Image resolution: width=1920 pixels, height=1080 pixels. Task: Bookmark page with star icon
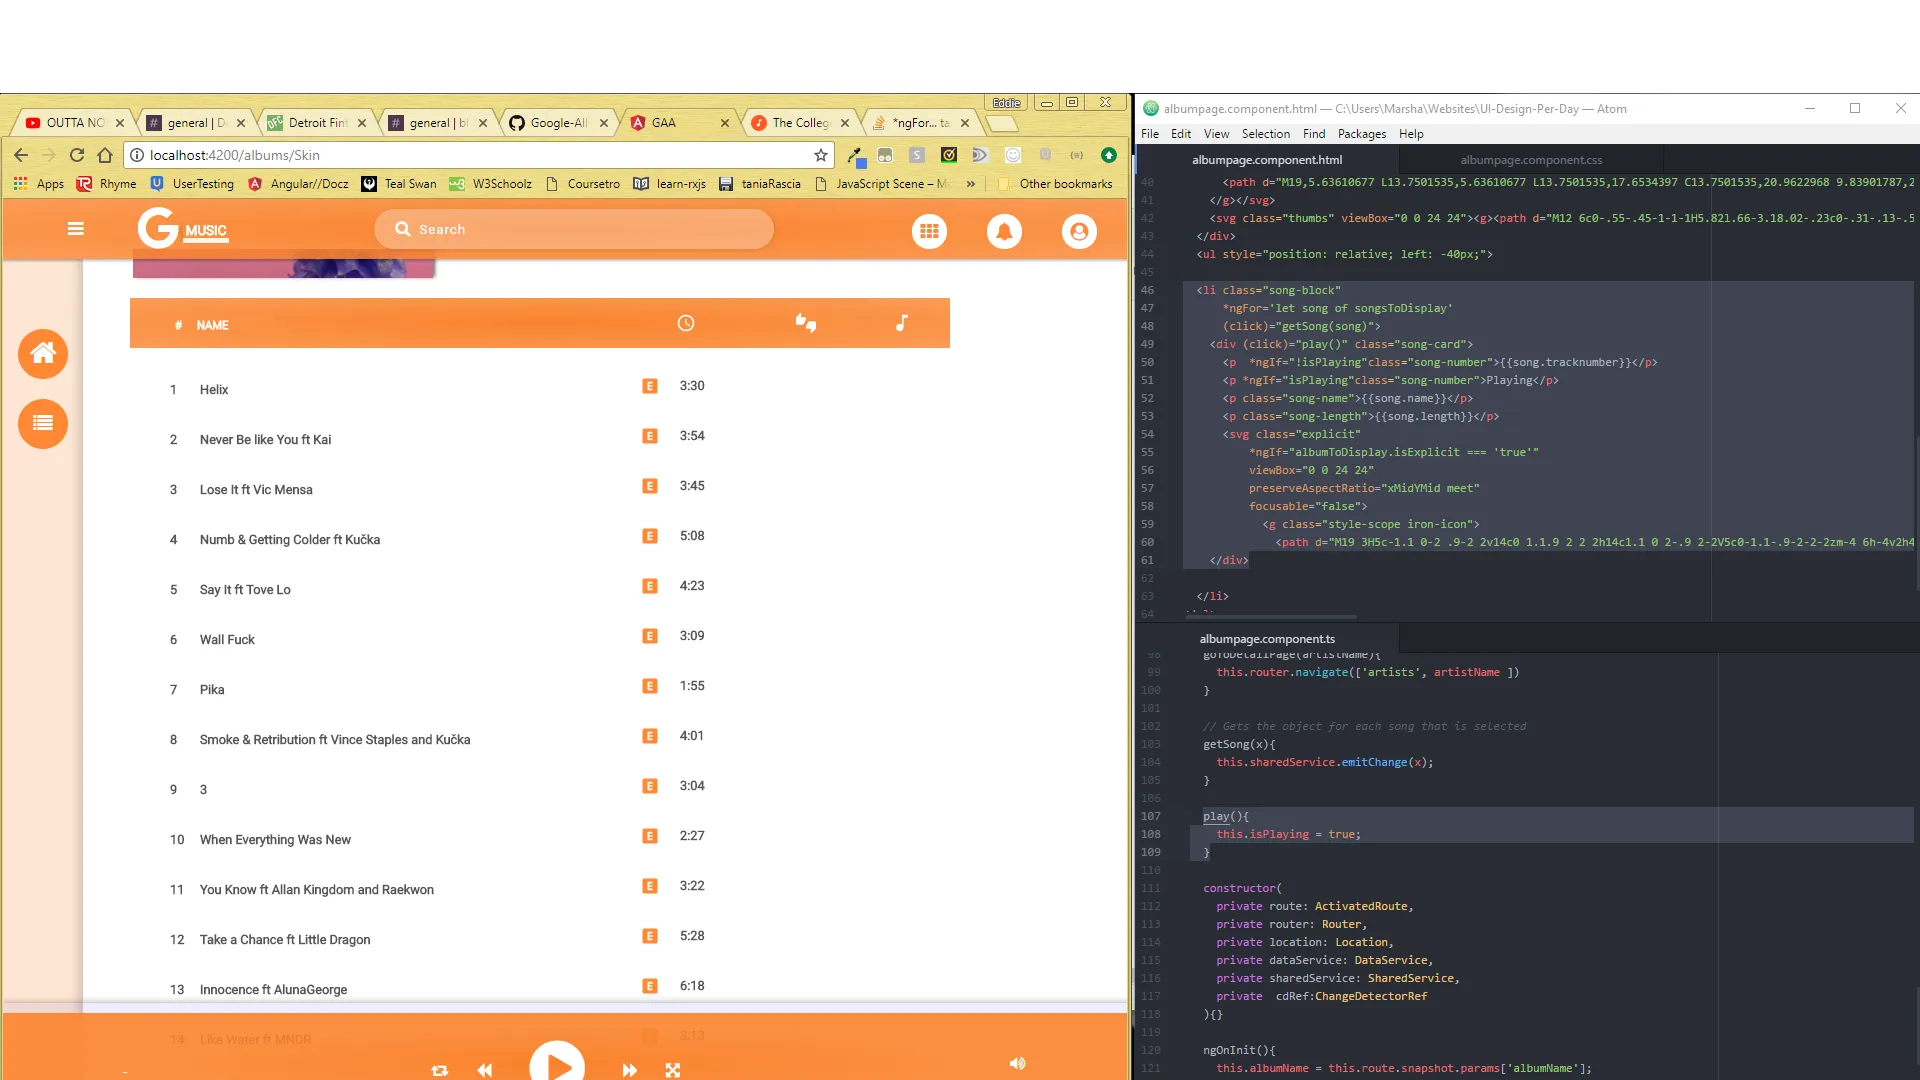pos(821,155)
